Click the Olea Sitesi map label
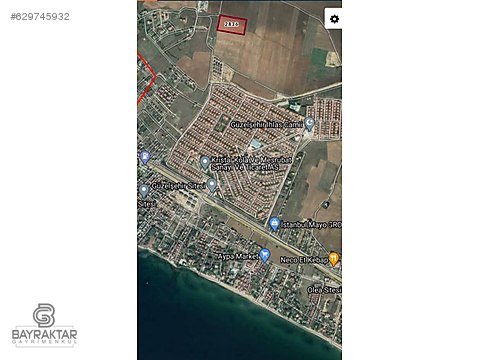The image size is (480, 360). point(324,290)
